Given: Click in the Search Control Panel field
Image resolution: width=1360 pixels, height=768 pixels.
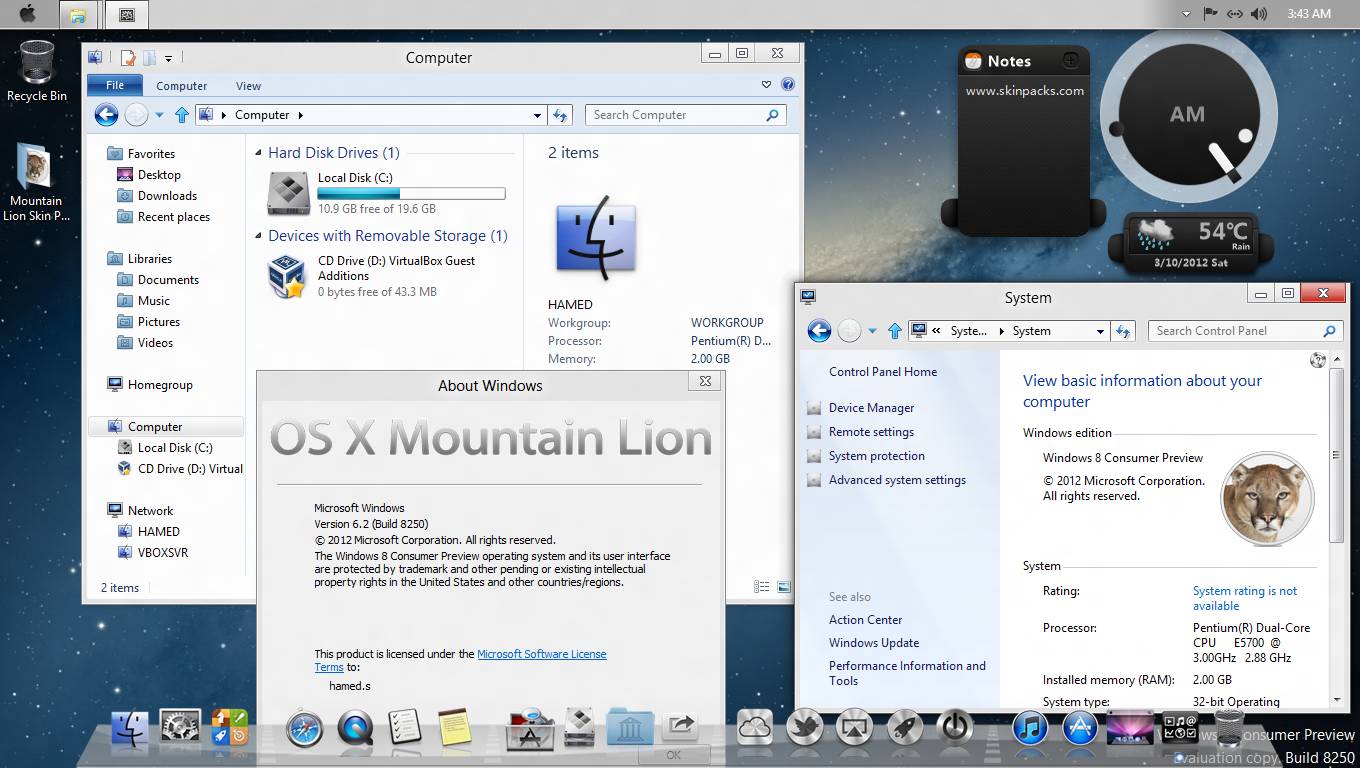Looking at the screenshot, I should [x=1246, y=331].
